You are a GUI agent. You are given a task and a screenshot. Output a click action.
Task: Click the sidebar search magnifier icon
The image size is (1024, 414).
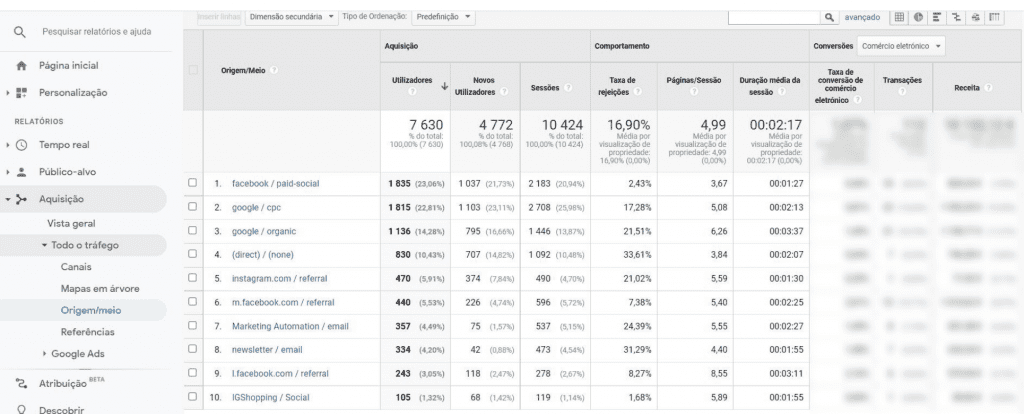[x=20, y=32]
